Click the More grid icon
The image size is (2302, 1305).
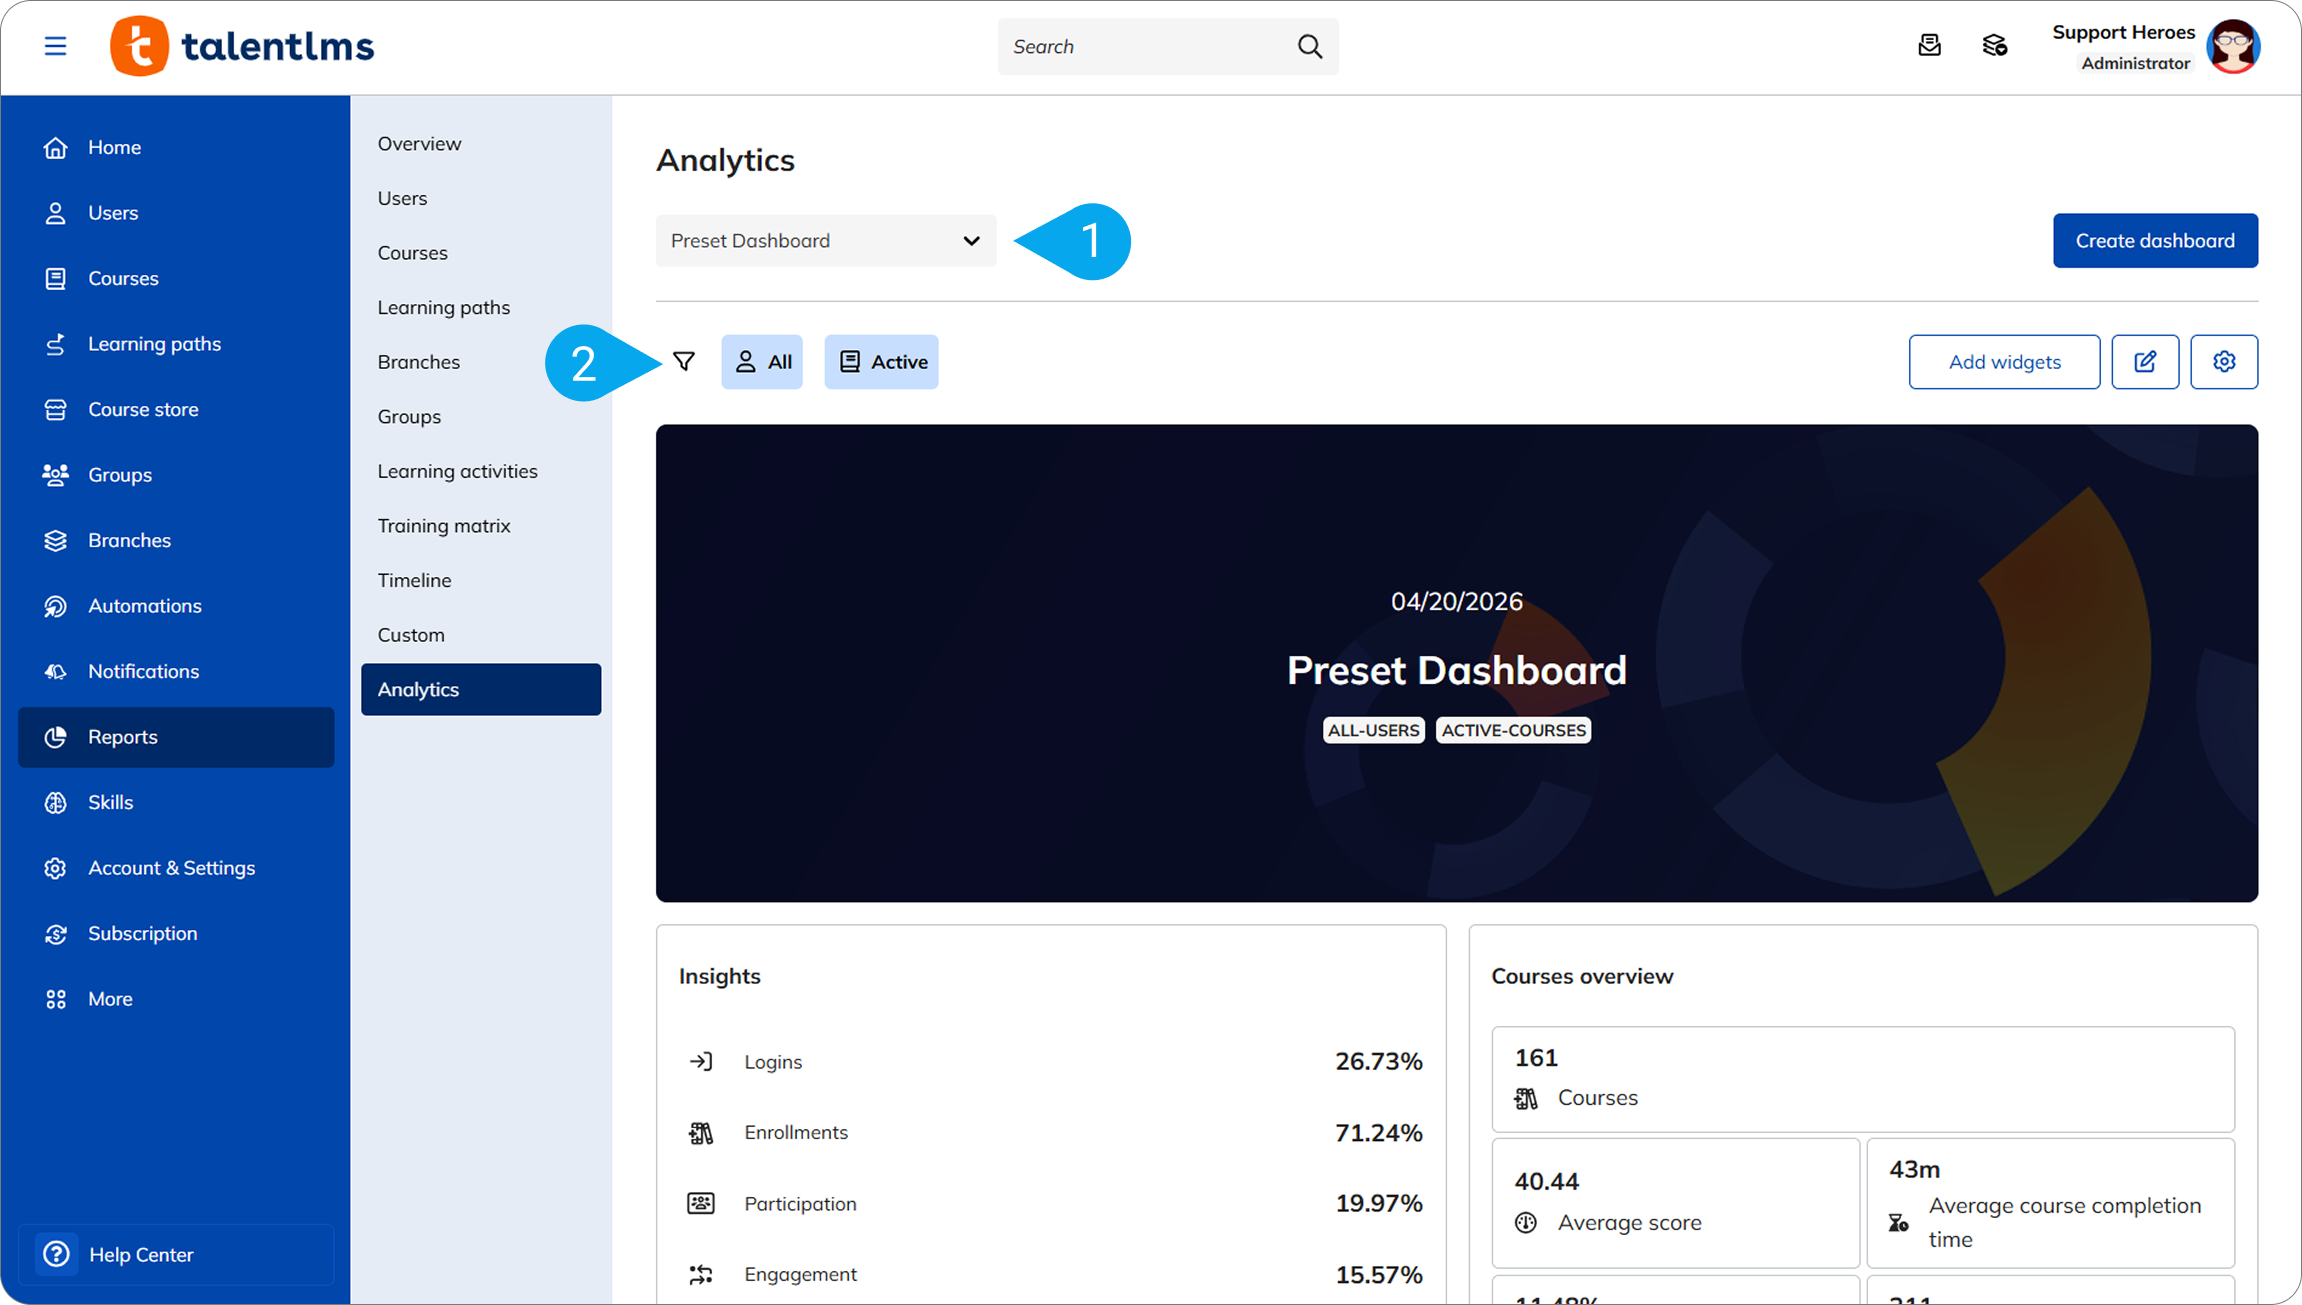click(56, 999)
